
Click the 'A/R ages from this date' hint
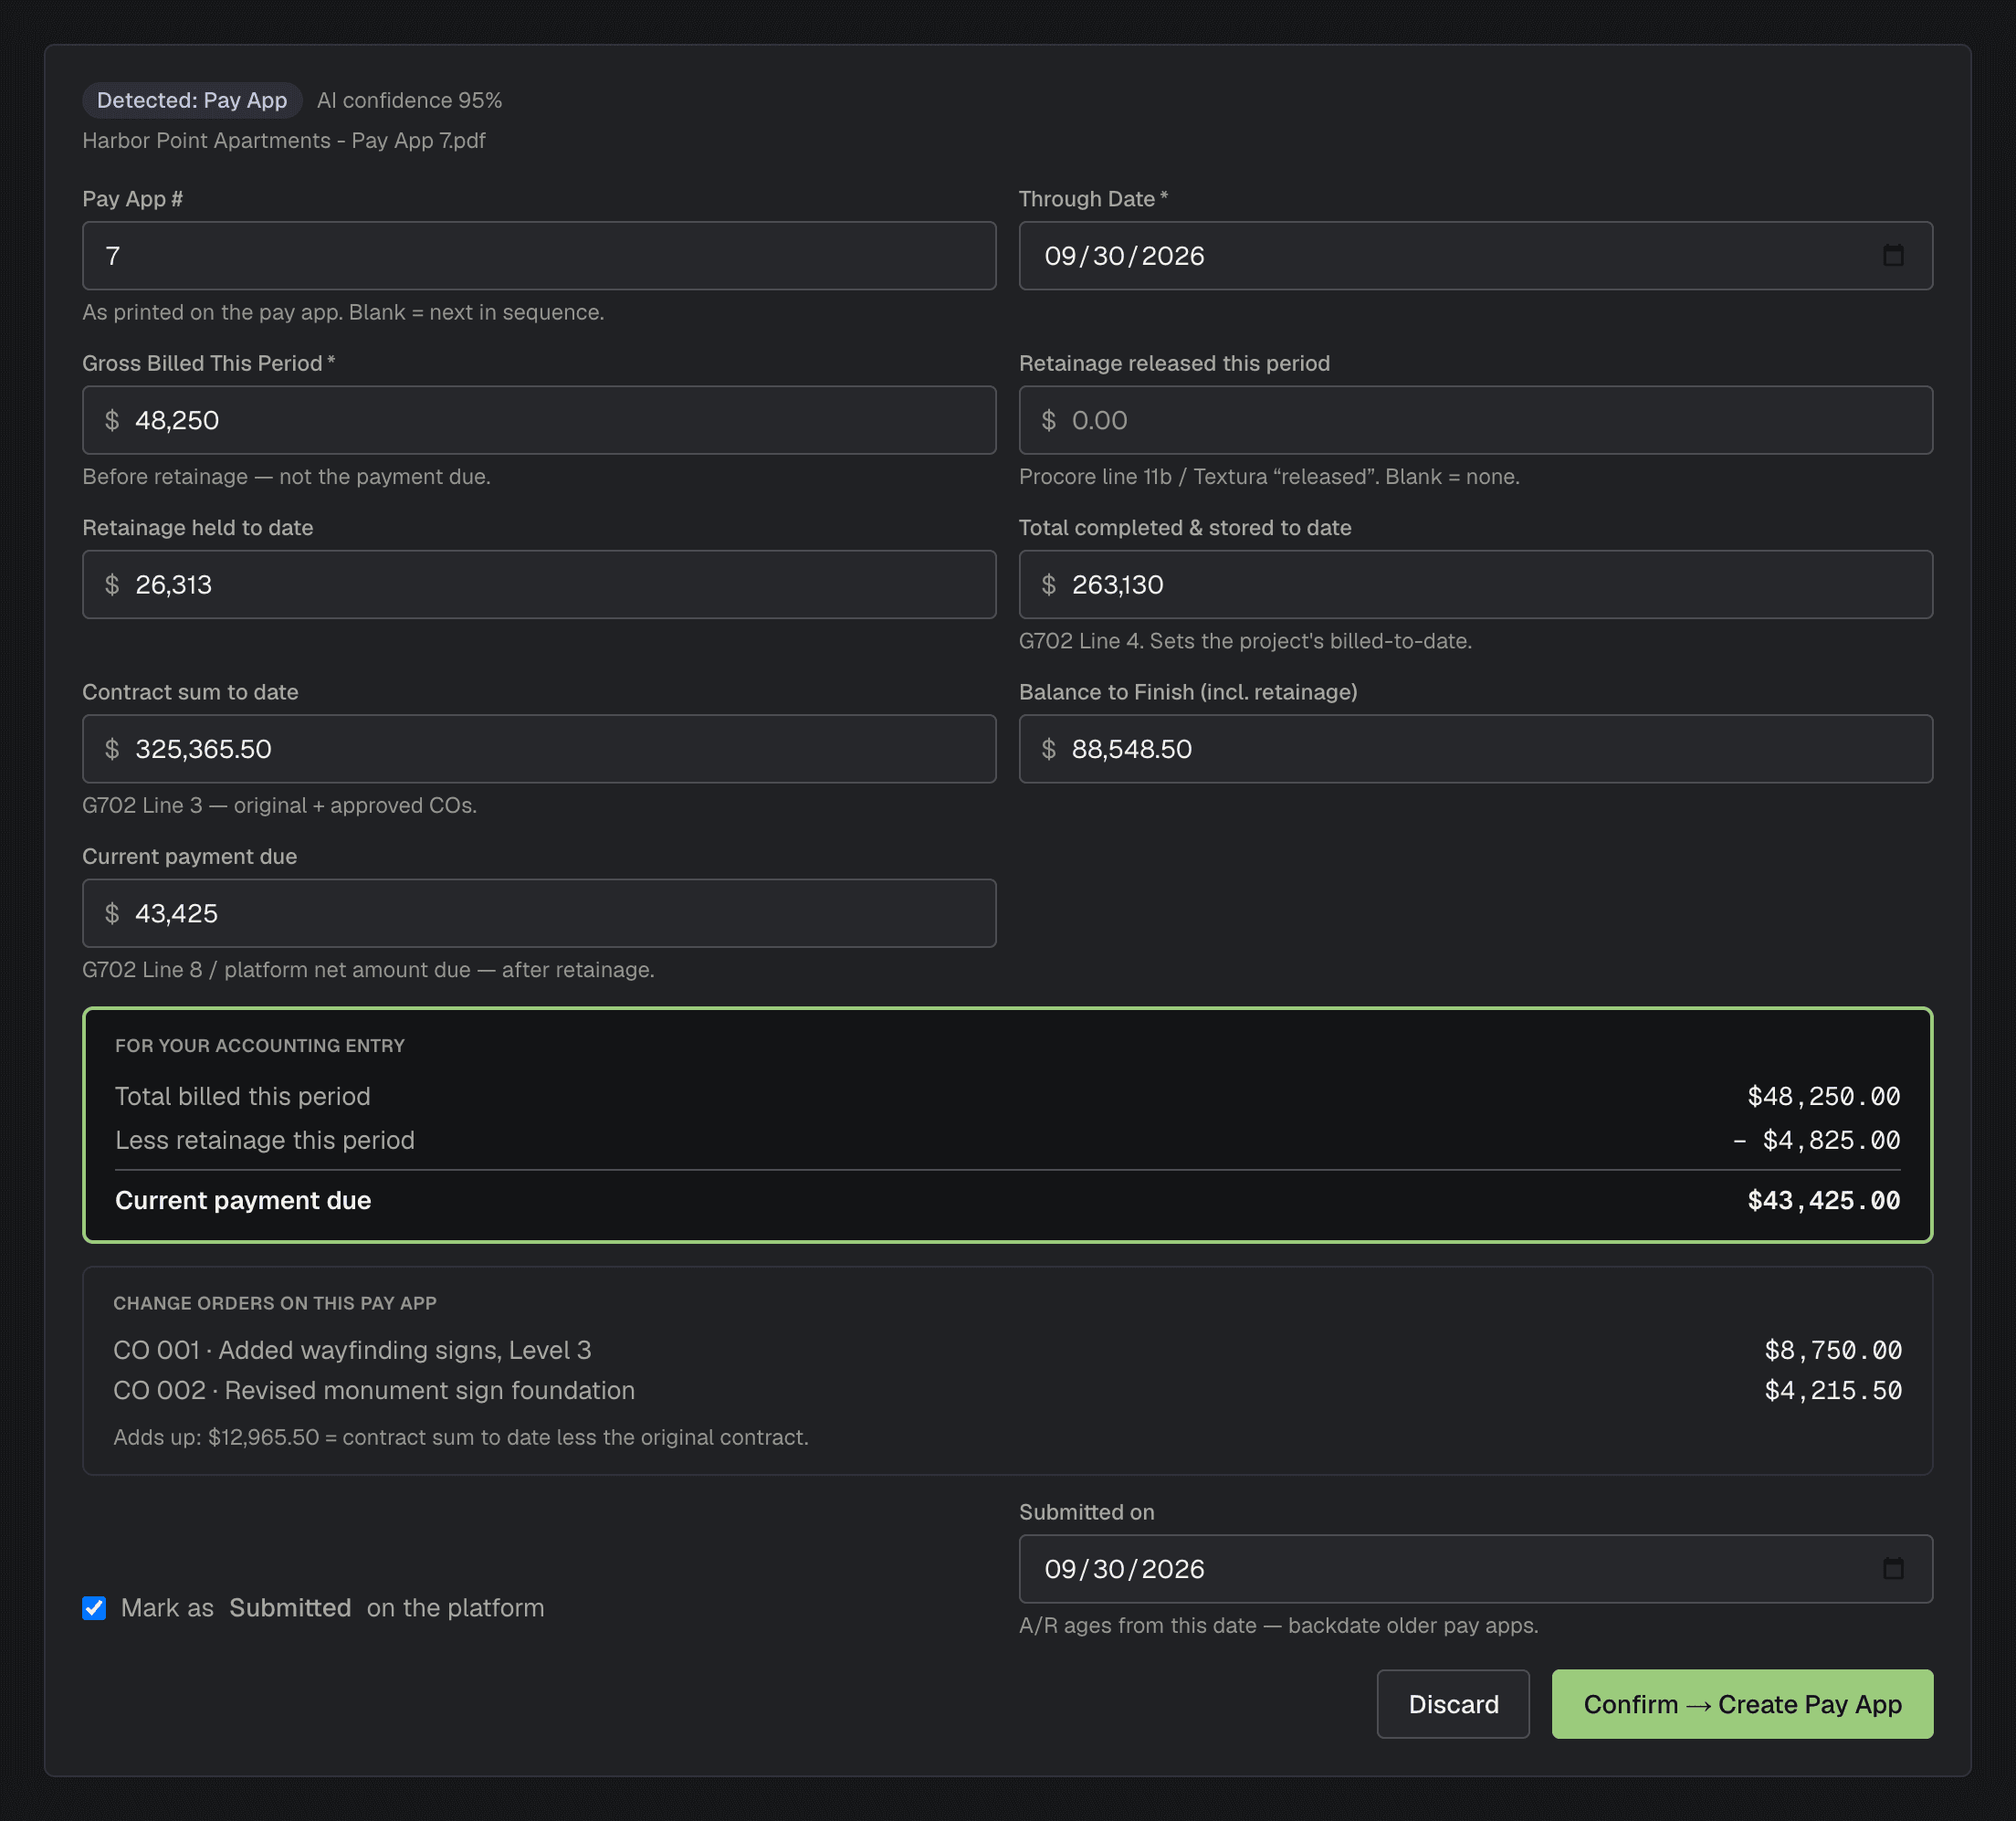1278,1624
